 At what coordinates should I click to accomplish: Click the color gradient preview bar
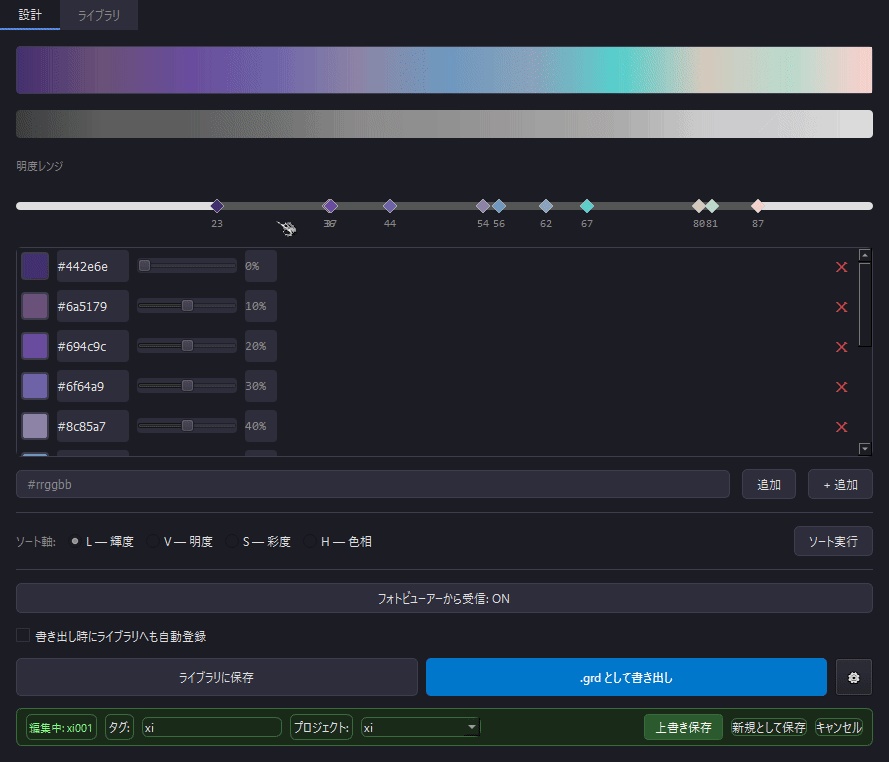444,70
